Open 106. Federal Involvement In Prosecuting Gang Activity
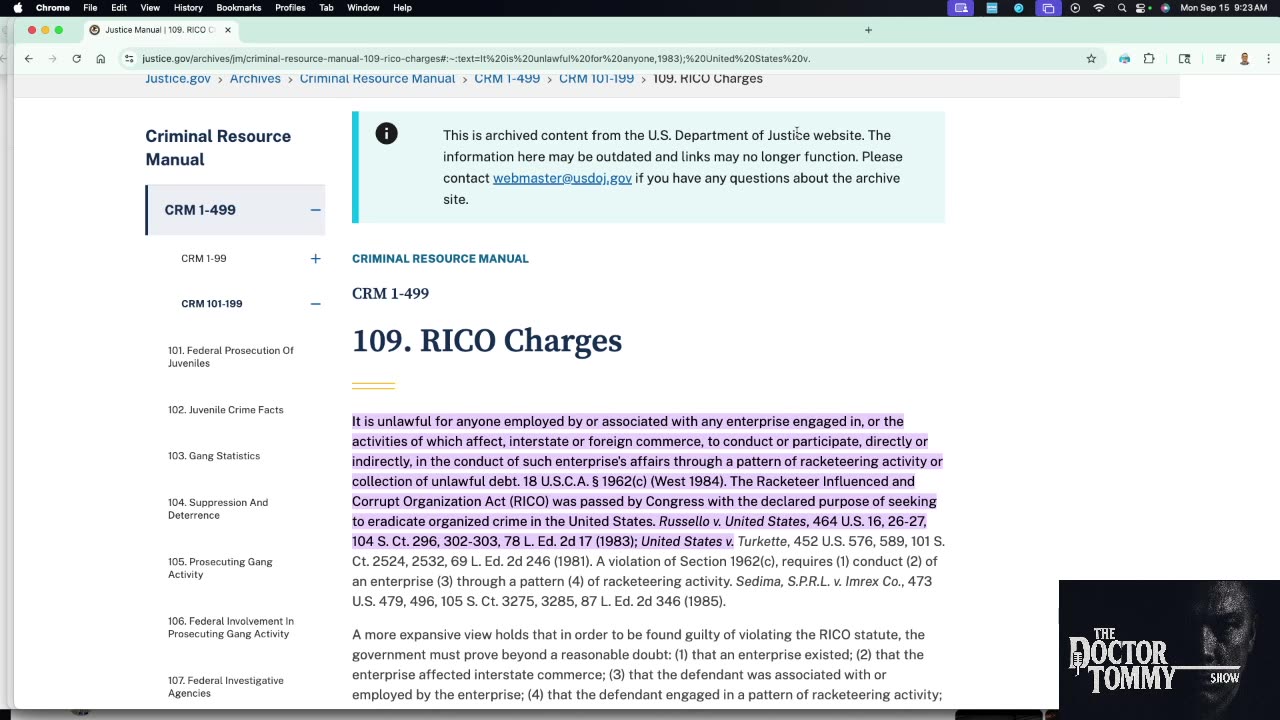Image resolution: width=1280 pixels, height=720 pixels. (231, 627)
